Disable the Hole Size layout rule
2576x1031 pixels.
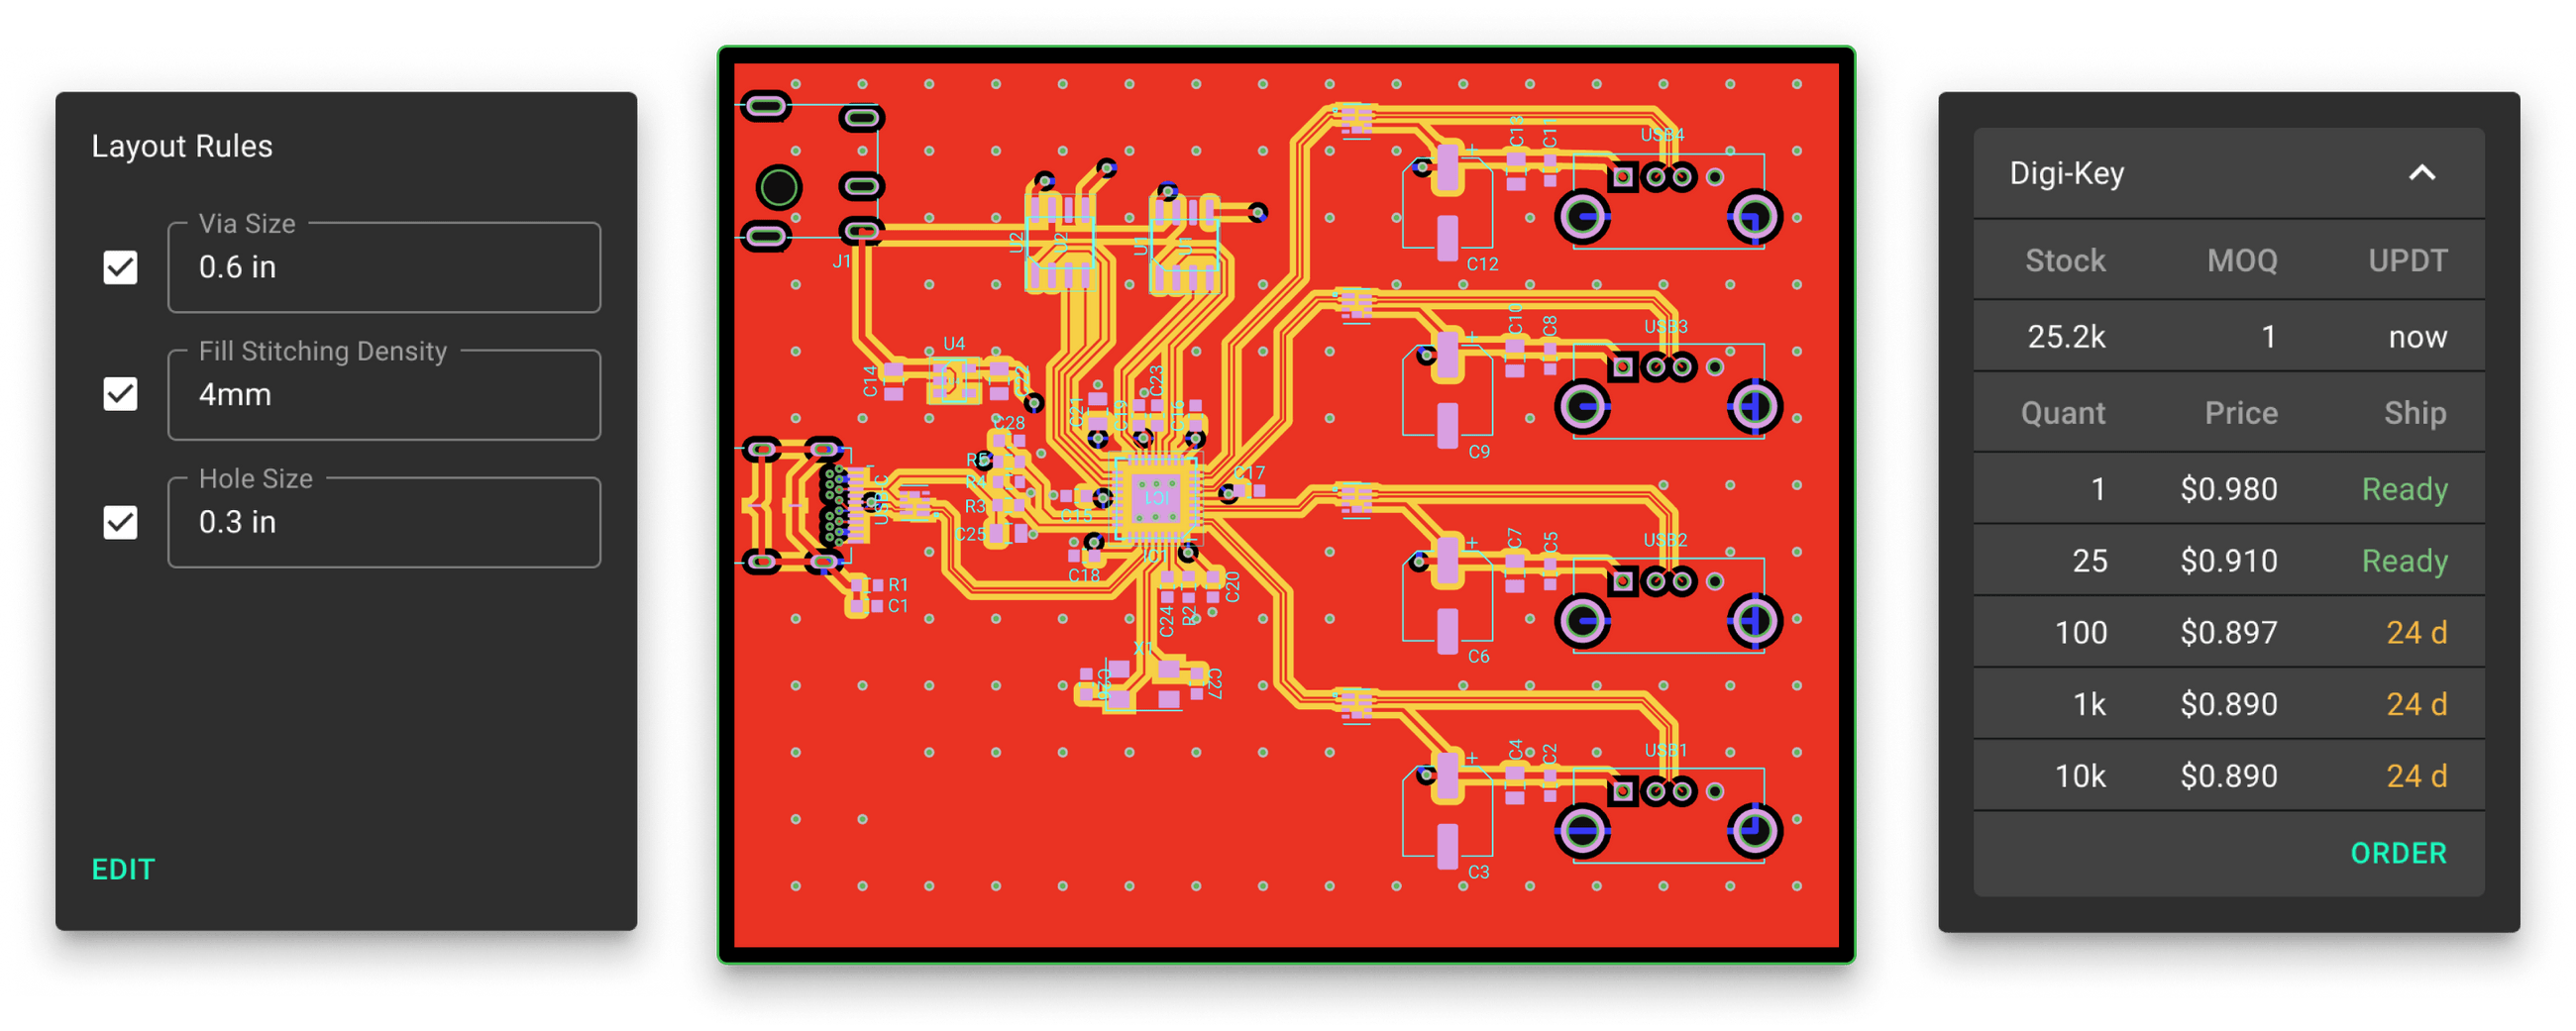click(119, 522)
